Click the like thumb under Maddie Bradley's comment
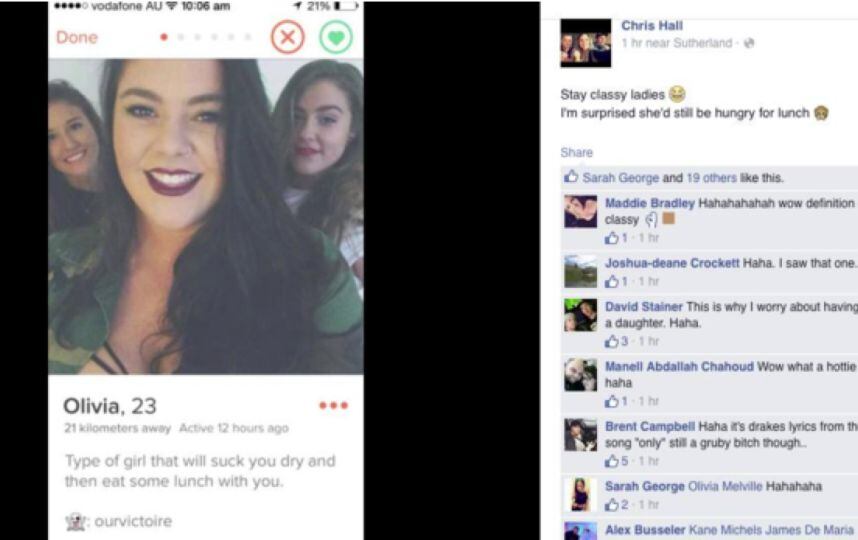Viewport: 858px width, 540px height. pyautogui.click(x=611, y=238)
